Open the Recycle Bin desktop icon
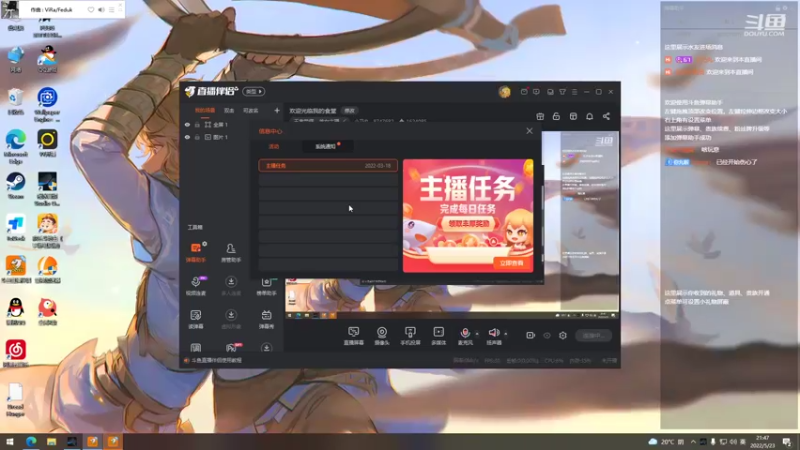 pyautogui.click(x=15, y=101)
